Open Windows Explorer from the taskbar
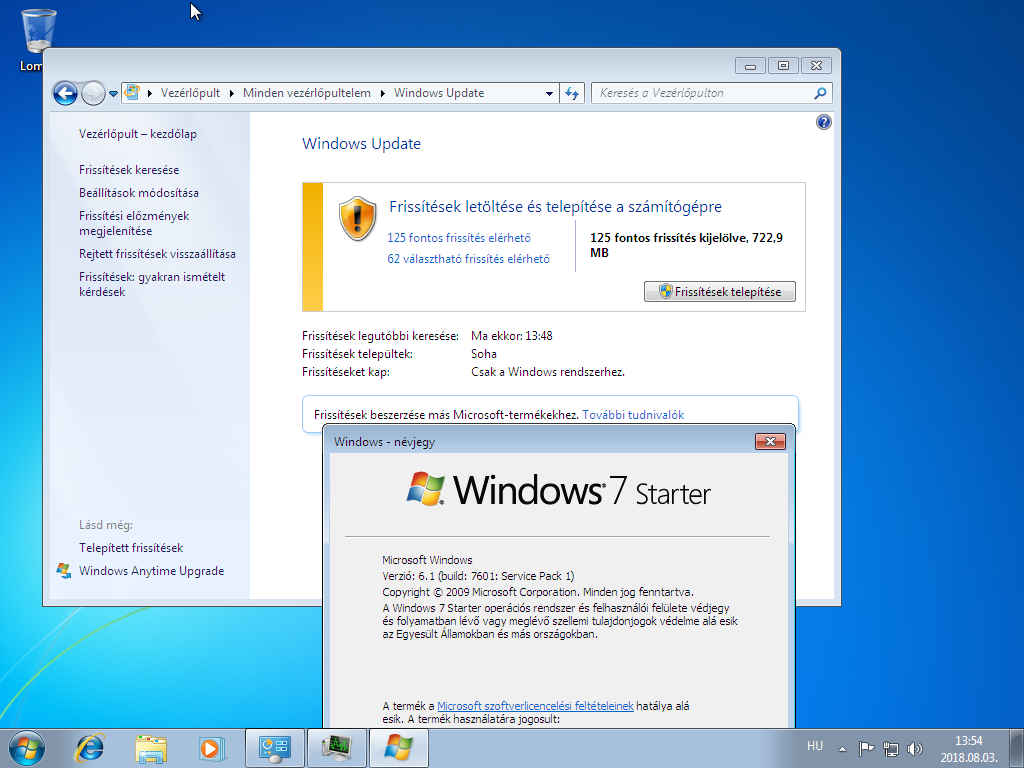 click(x=151, y=748)
